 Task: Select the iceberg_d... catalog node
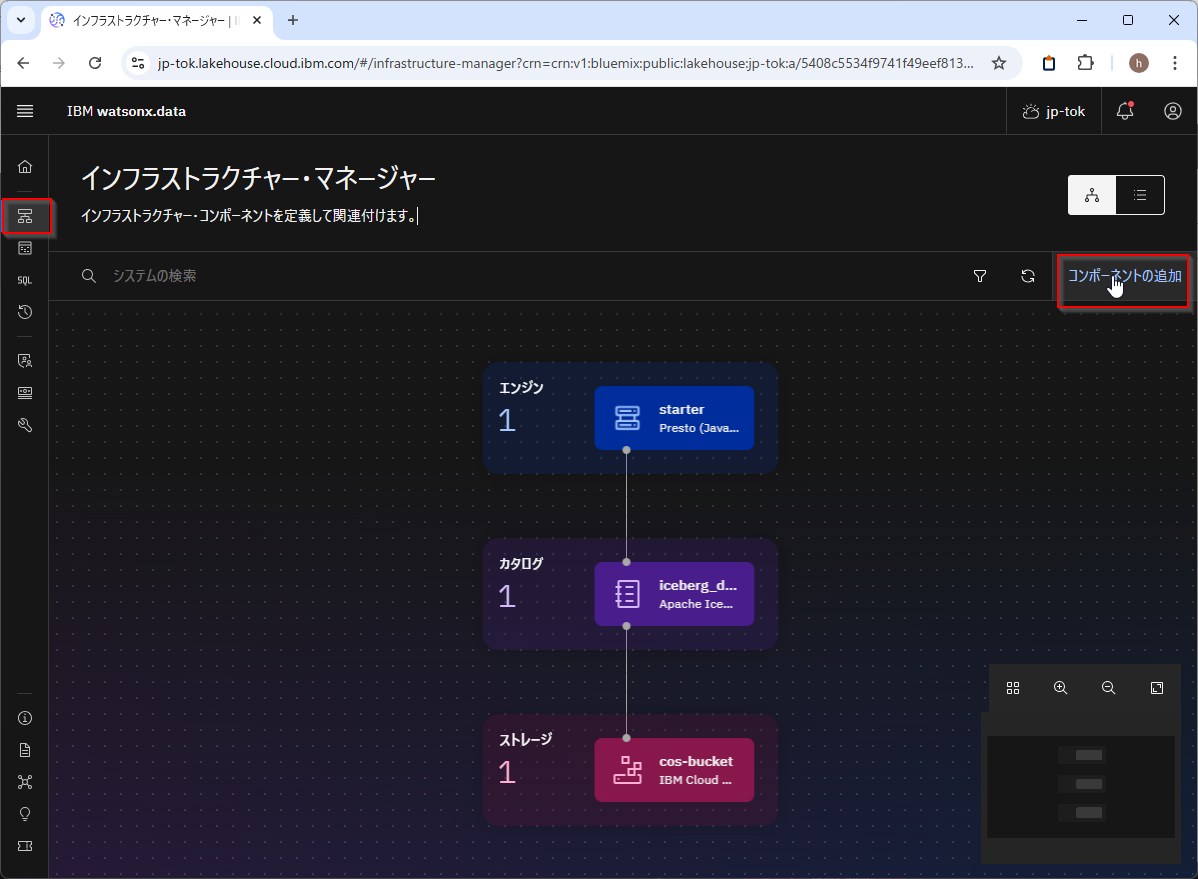[x=674, y=594]
